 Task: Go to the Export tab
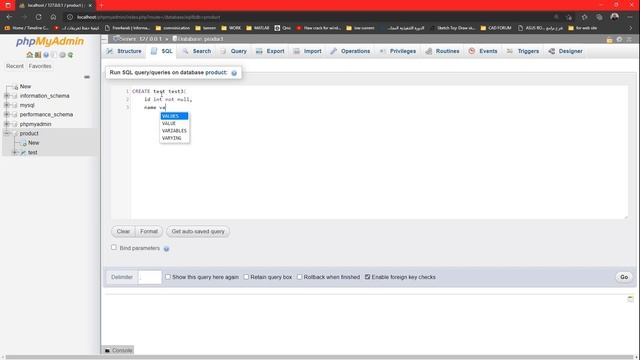click(270, 51)
